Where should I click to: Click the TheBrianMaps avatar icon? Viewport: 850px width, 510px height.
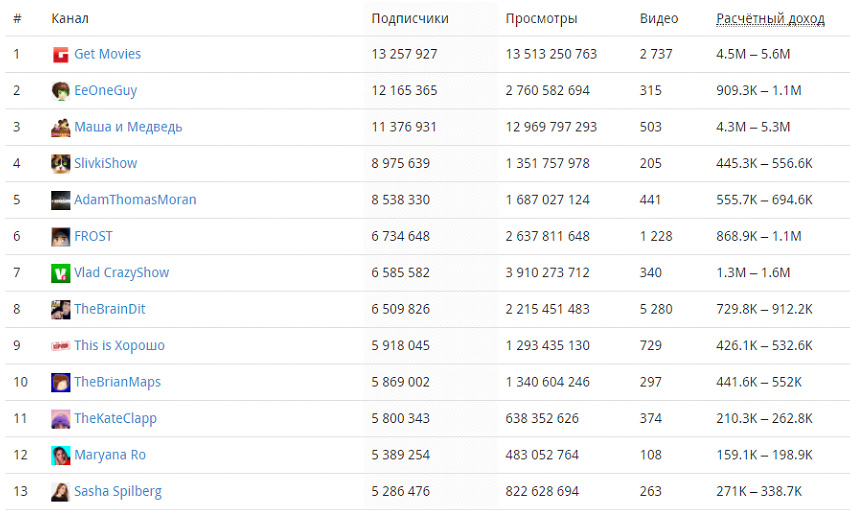(x=61, y=382)
